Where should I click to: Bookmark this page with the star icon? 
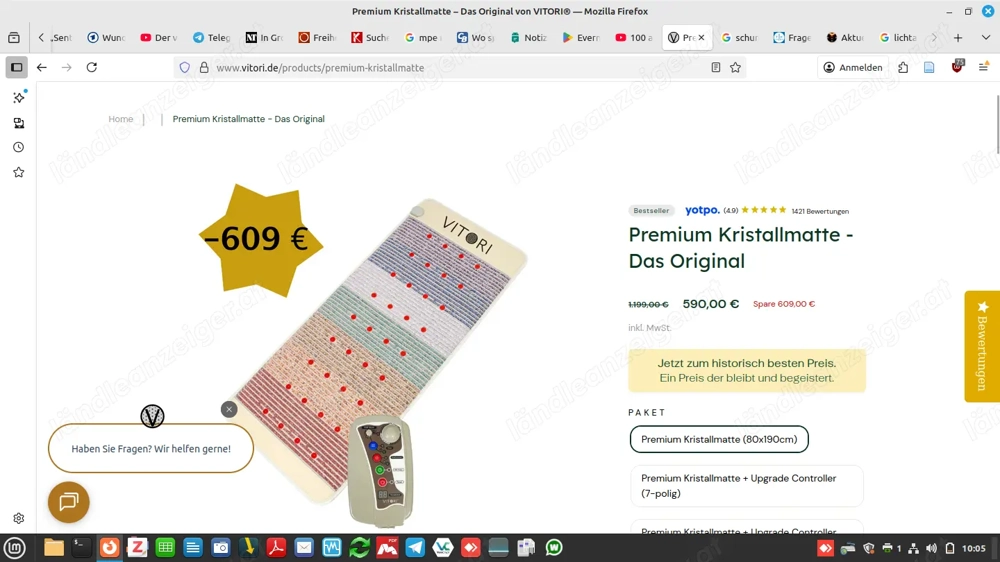click(x=735, y=68)
